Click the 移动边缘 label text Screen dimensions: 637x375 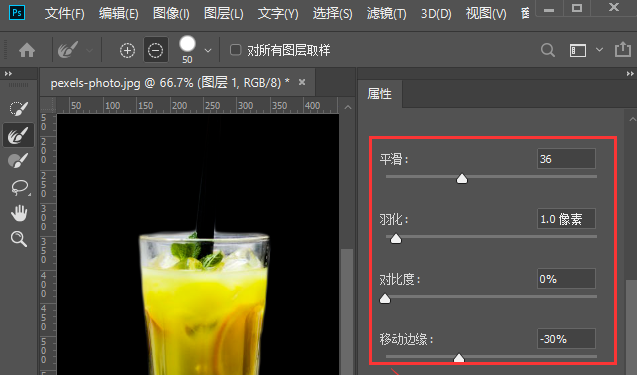tap(406, 339)
